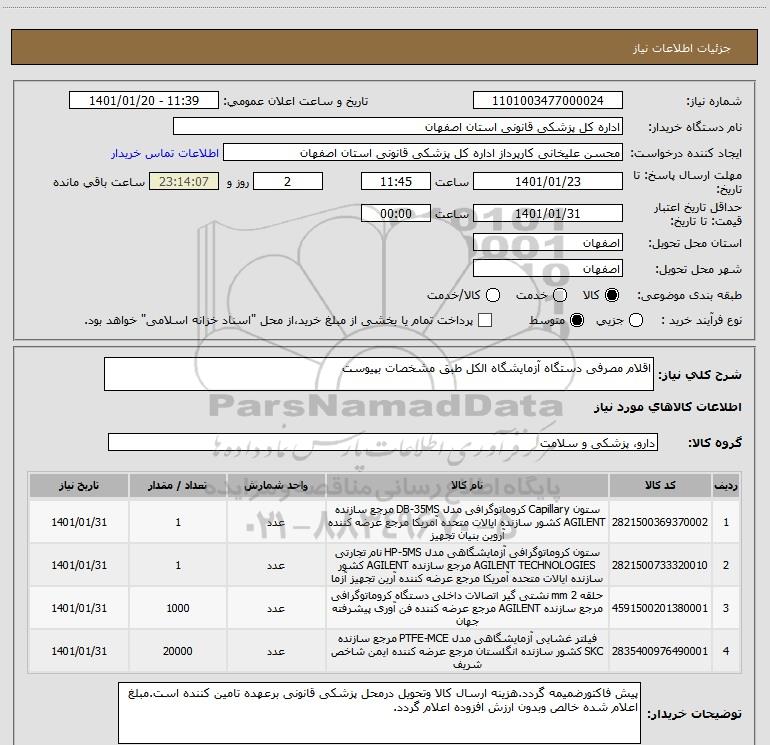Viewport: 770px width, 745px height.
Task: Click the request creator field محسن علیخانی
Action: pyautogui.click(x=423, y=153)
